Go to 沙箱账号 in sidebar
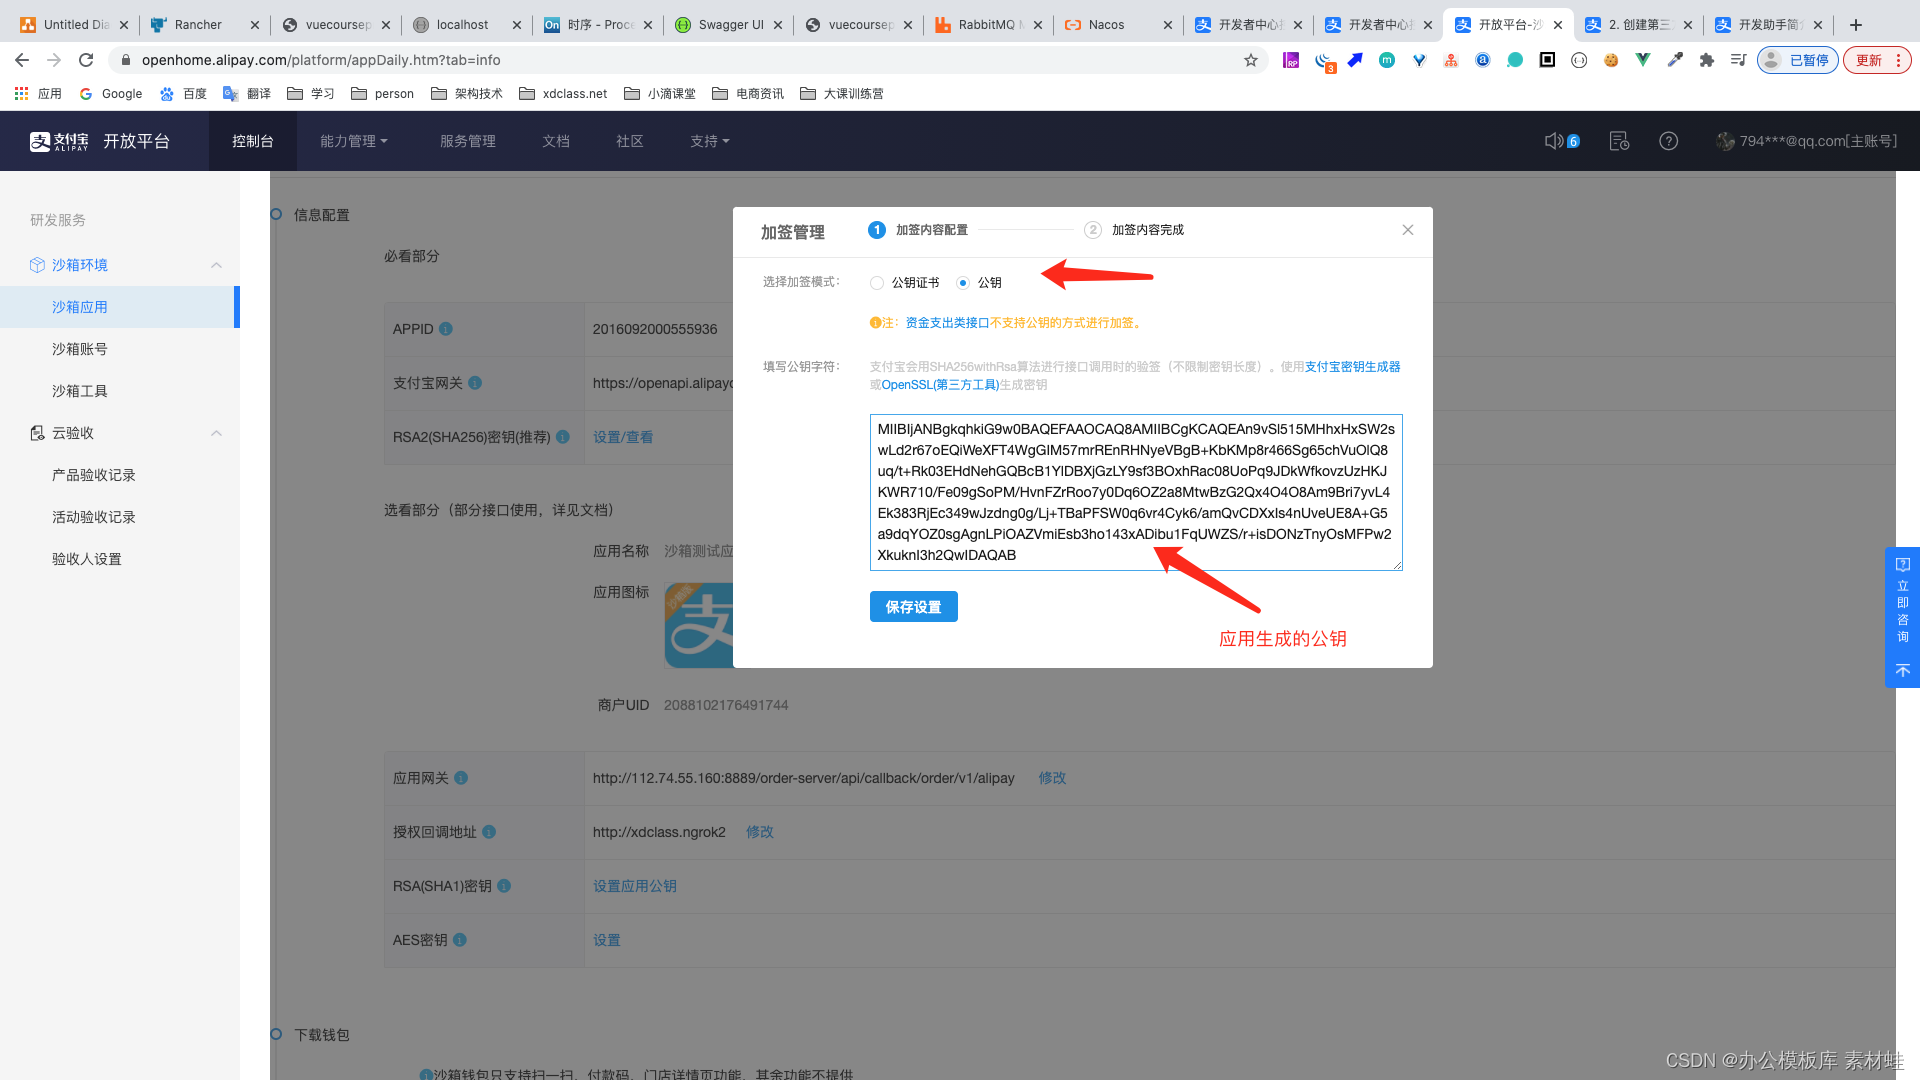 click(80, 349)
